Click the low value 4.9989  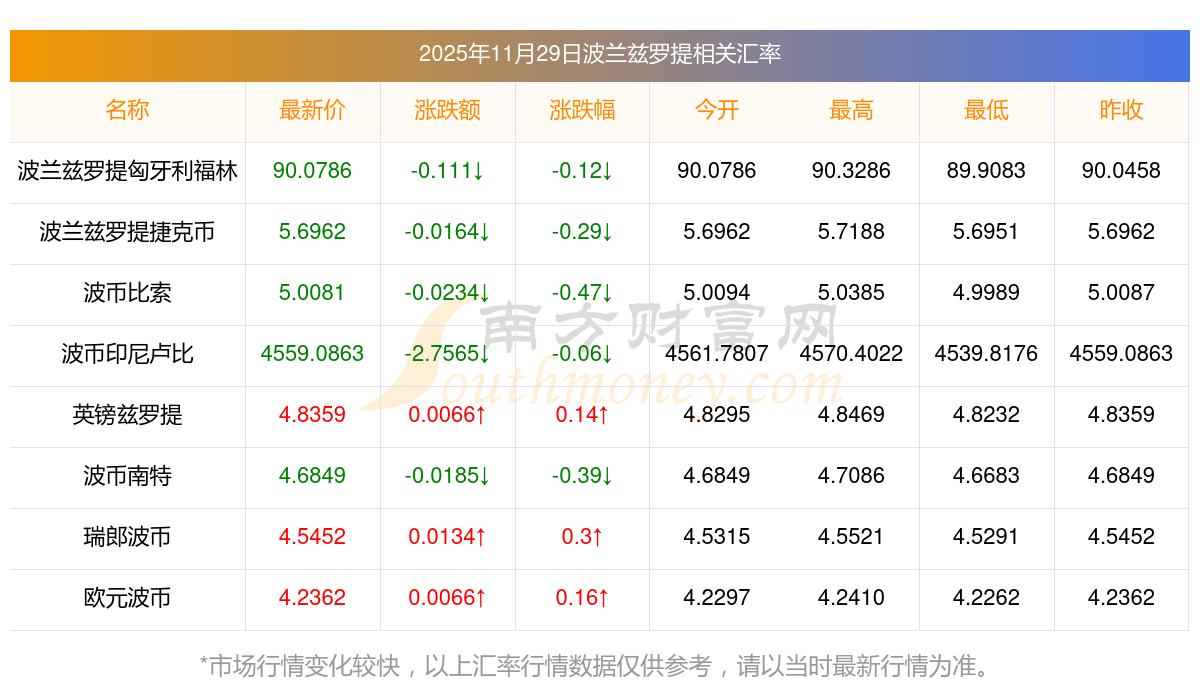tap(986, 293)
